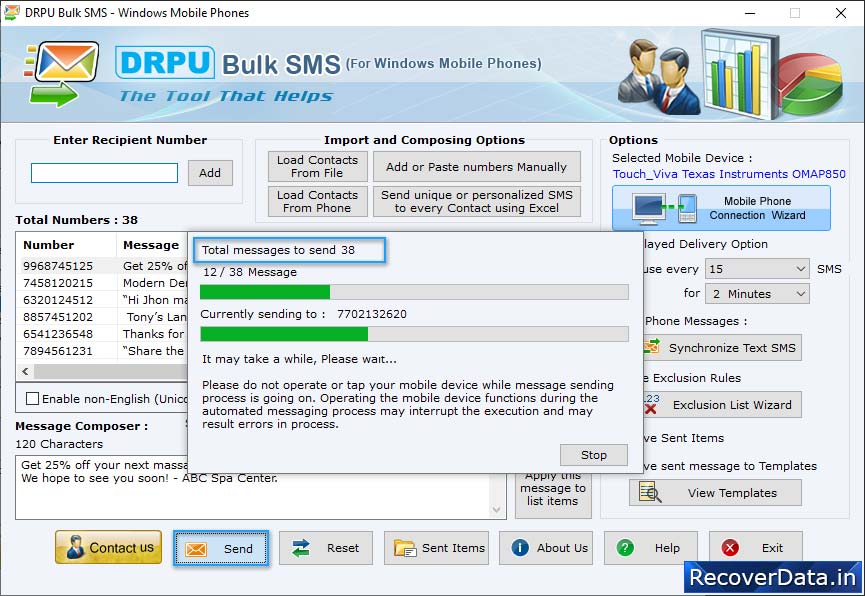Click the Add recipient button

[210, 173]
